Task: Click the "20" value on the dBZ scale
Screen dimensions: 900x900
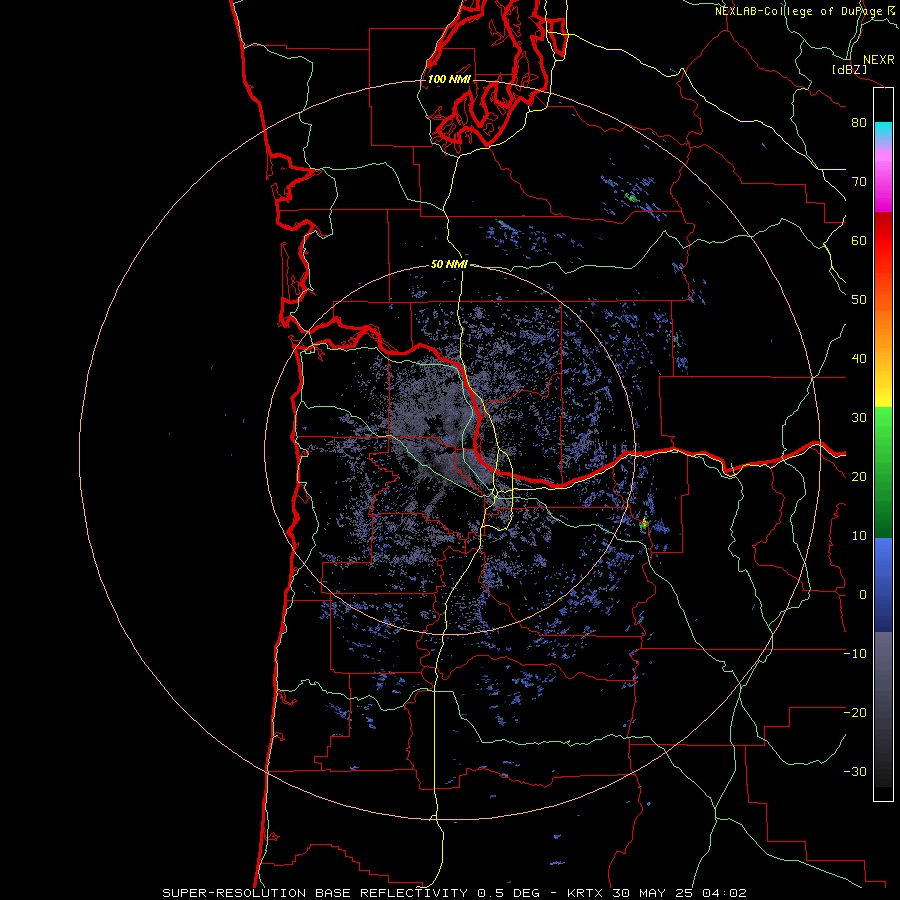Action: pyautogui.click(x=859, y=477)
